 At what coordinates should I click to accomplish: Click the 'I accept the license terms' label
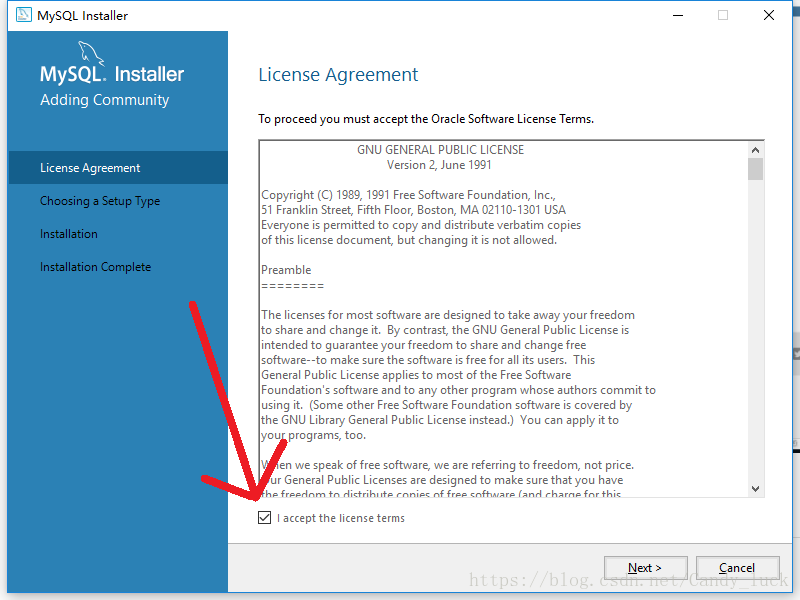pos(341,518)
